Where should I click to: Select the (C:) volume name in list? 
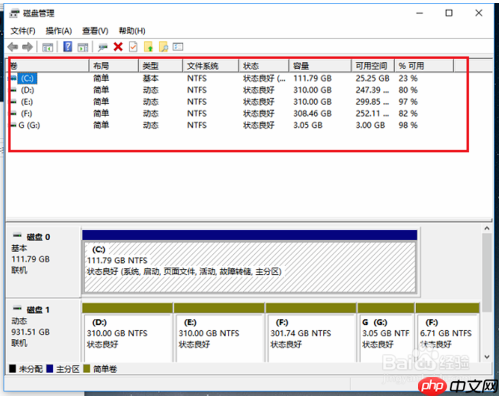(x=27, y=78)
